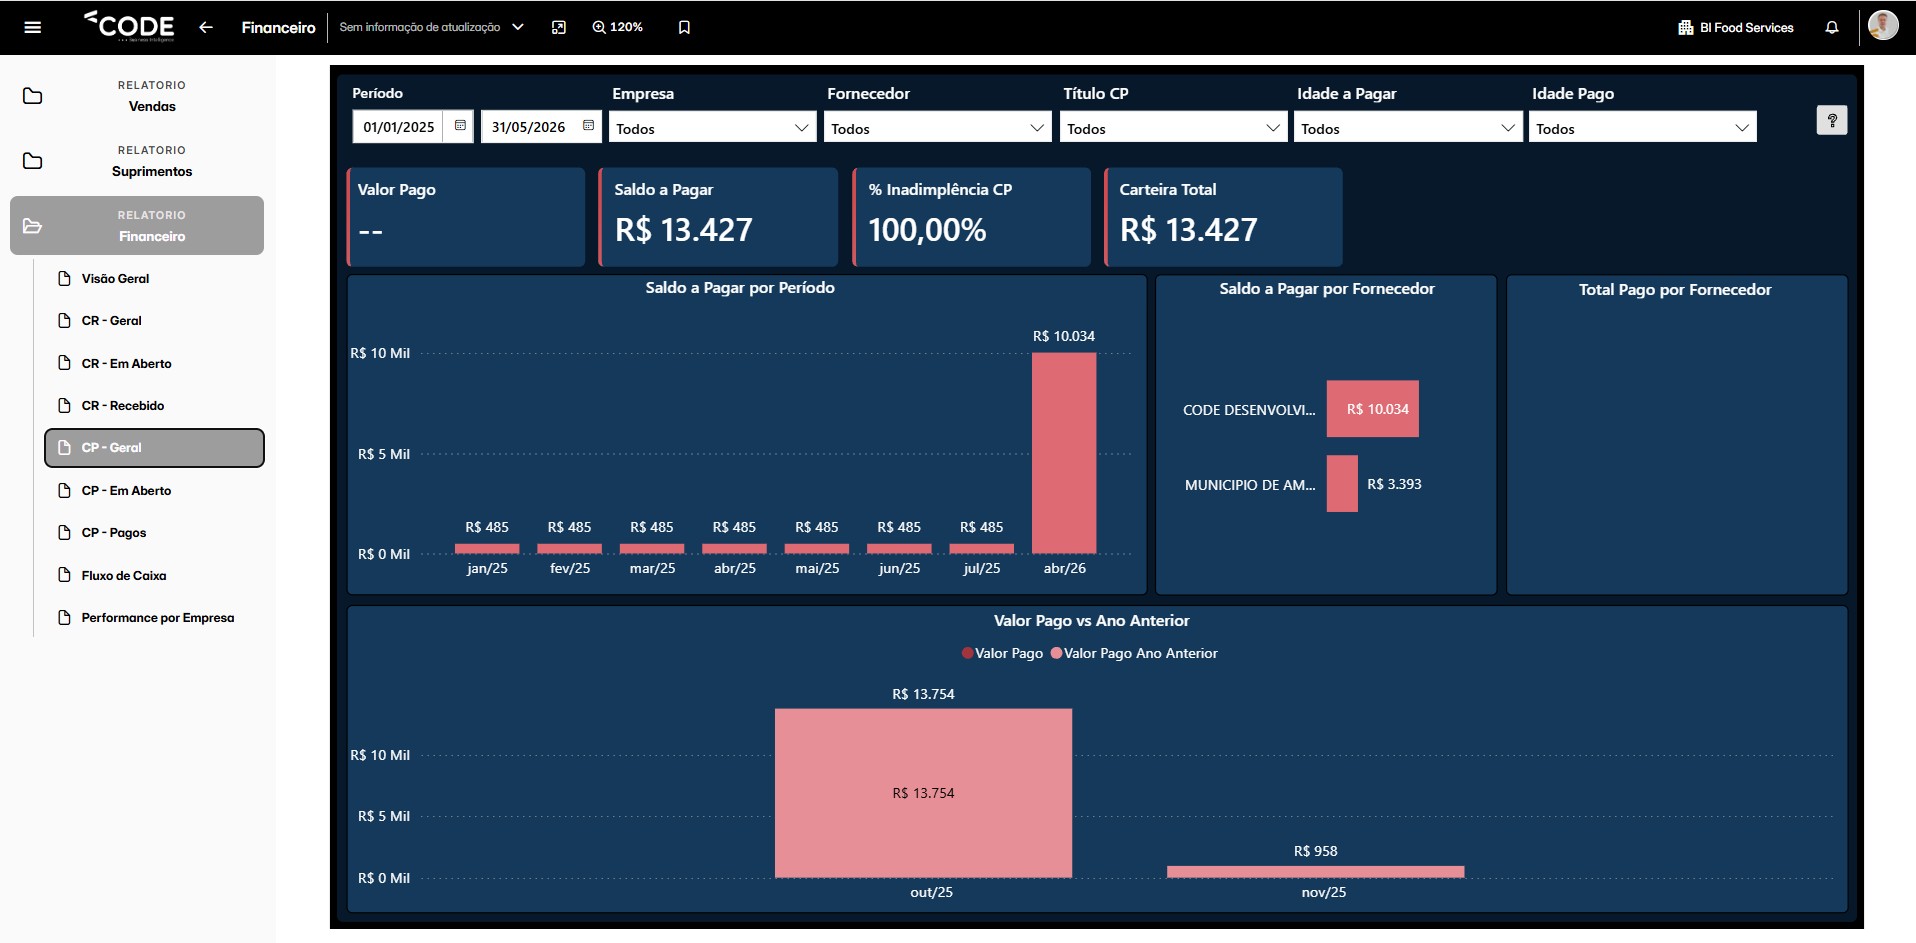Viewport: 1916px width, 943px height.
Task: Click the page icon beside Visão Geral
Action: coord(64,278)
